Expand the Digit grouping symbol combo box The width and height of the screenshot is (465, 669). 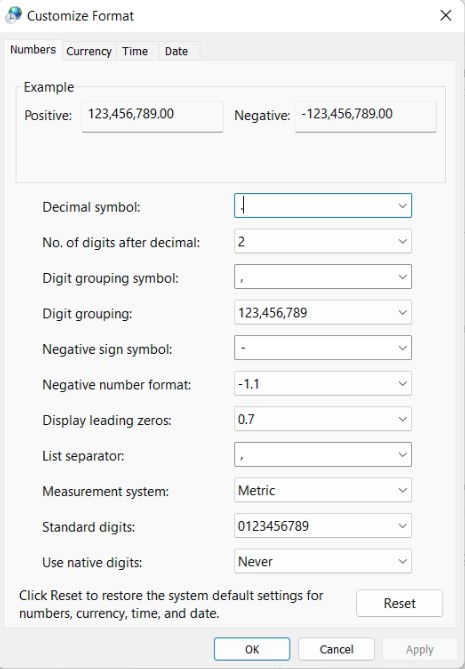323,277
